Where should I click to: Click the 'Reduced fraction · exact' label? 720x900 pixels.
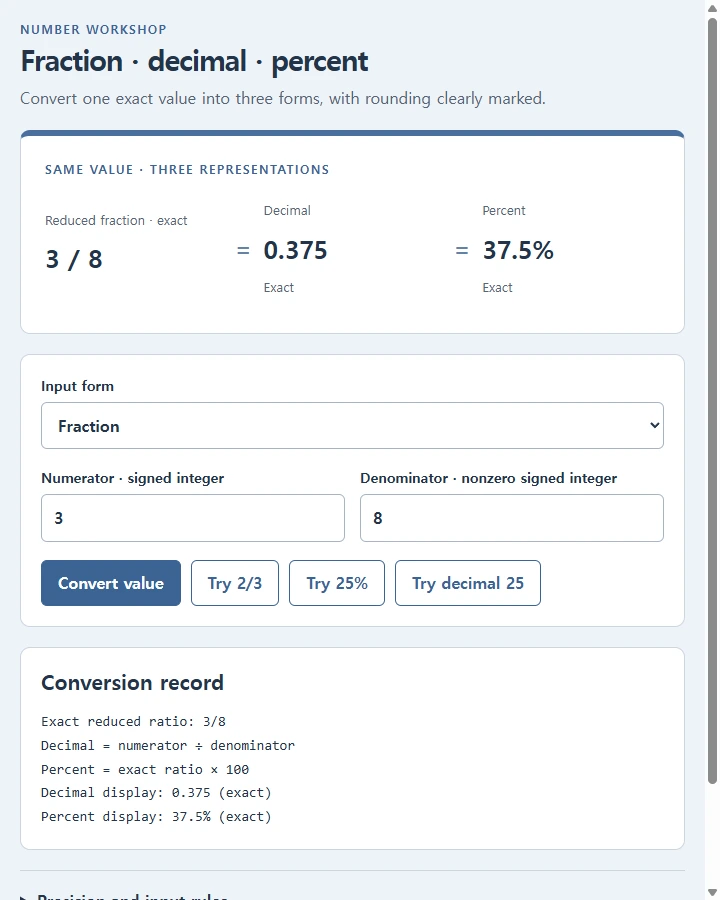coord(116,220)
